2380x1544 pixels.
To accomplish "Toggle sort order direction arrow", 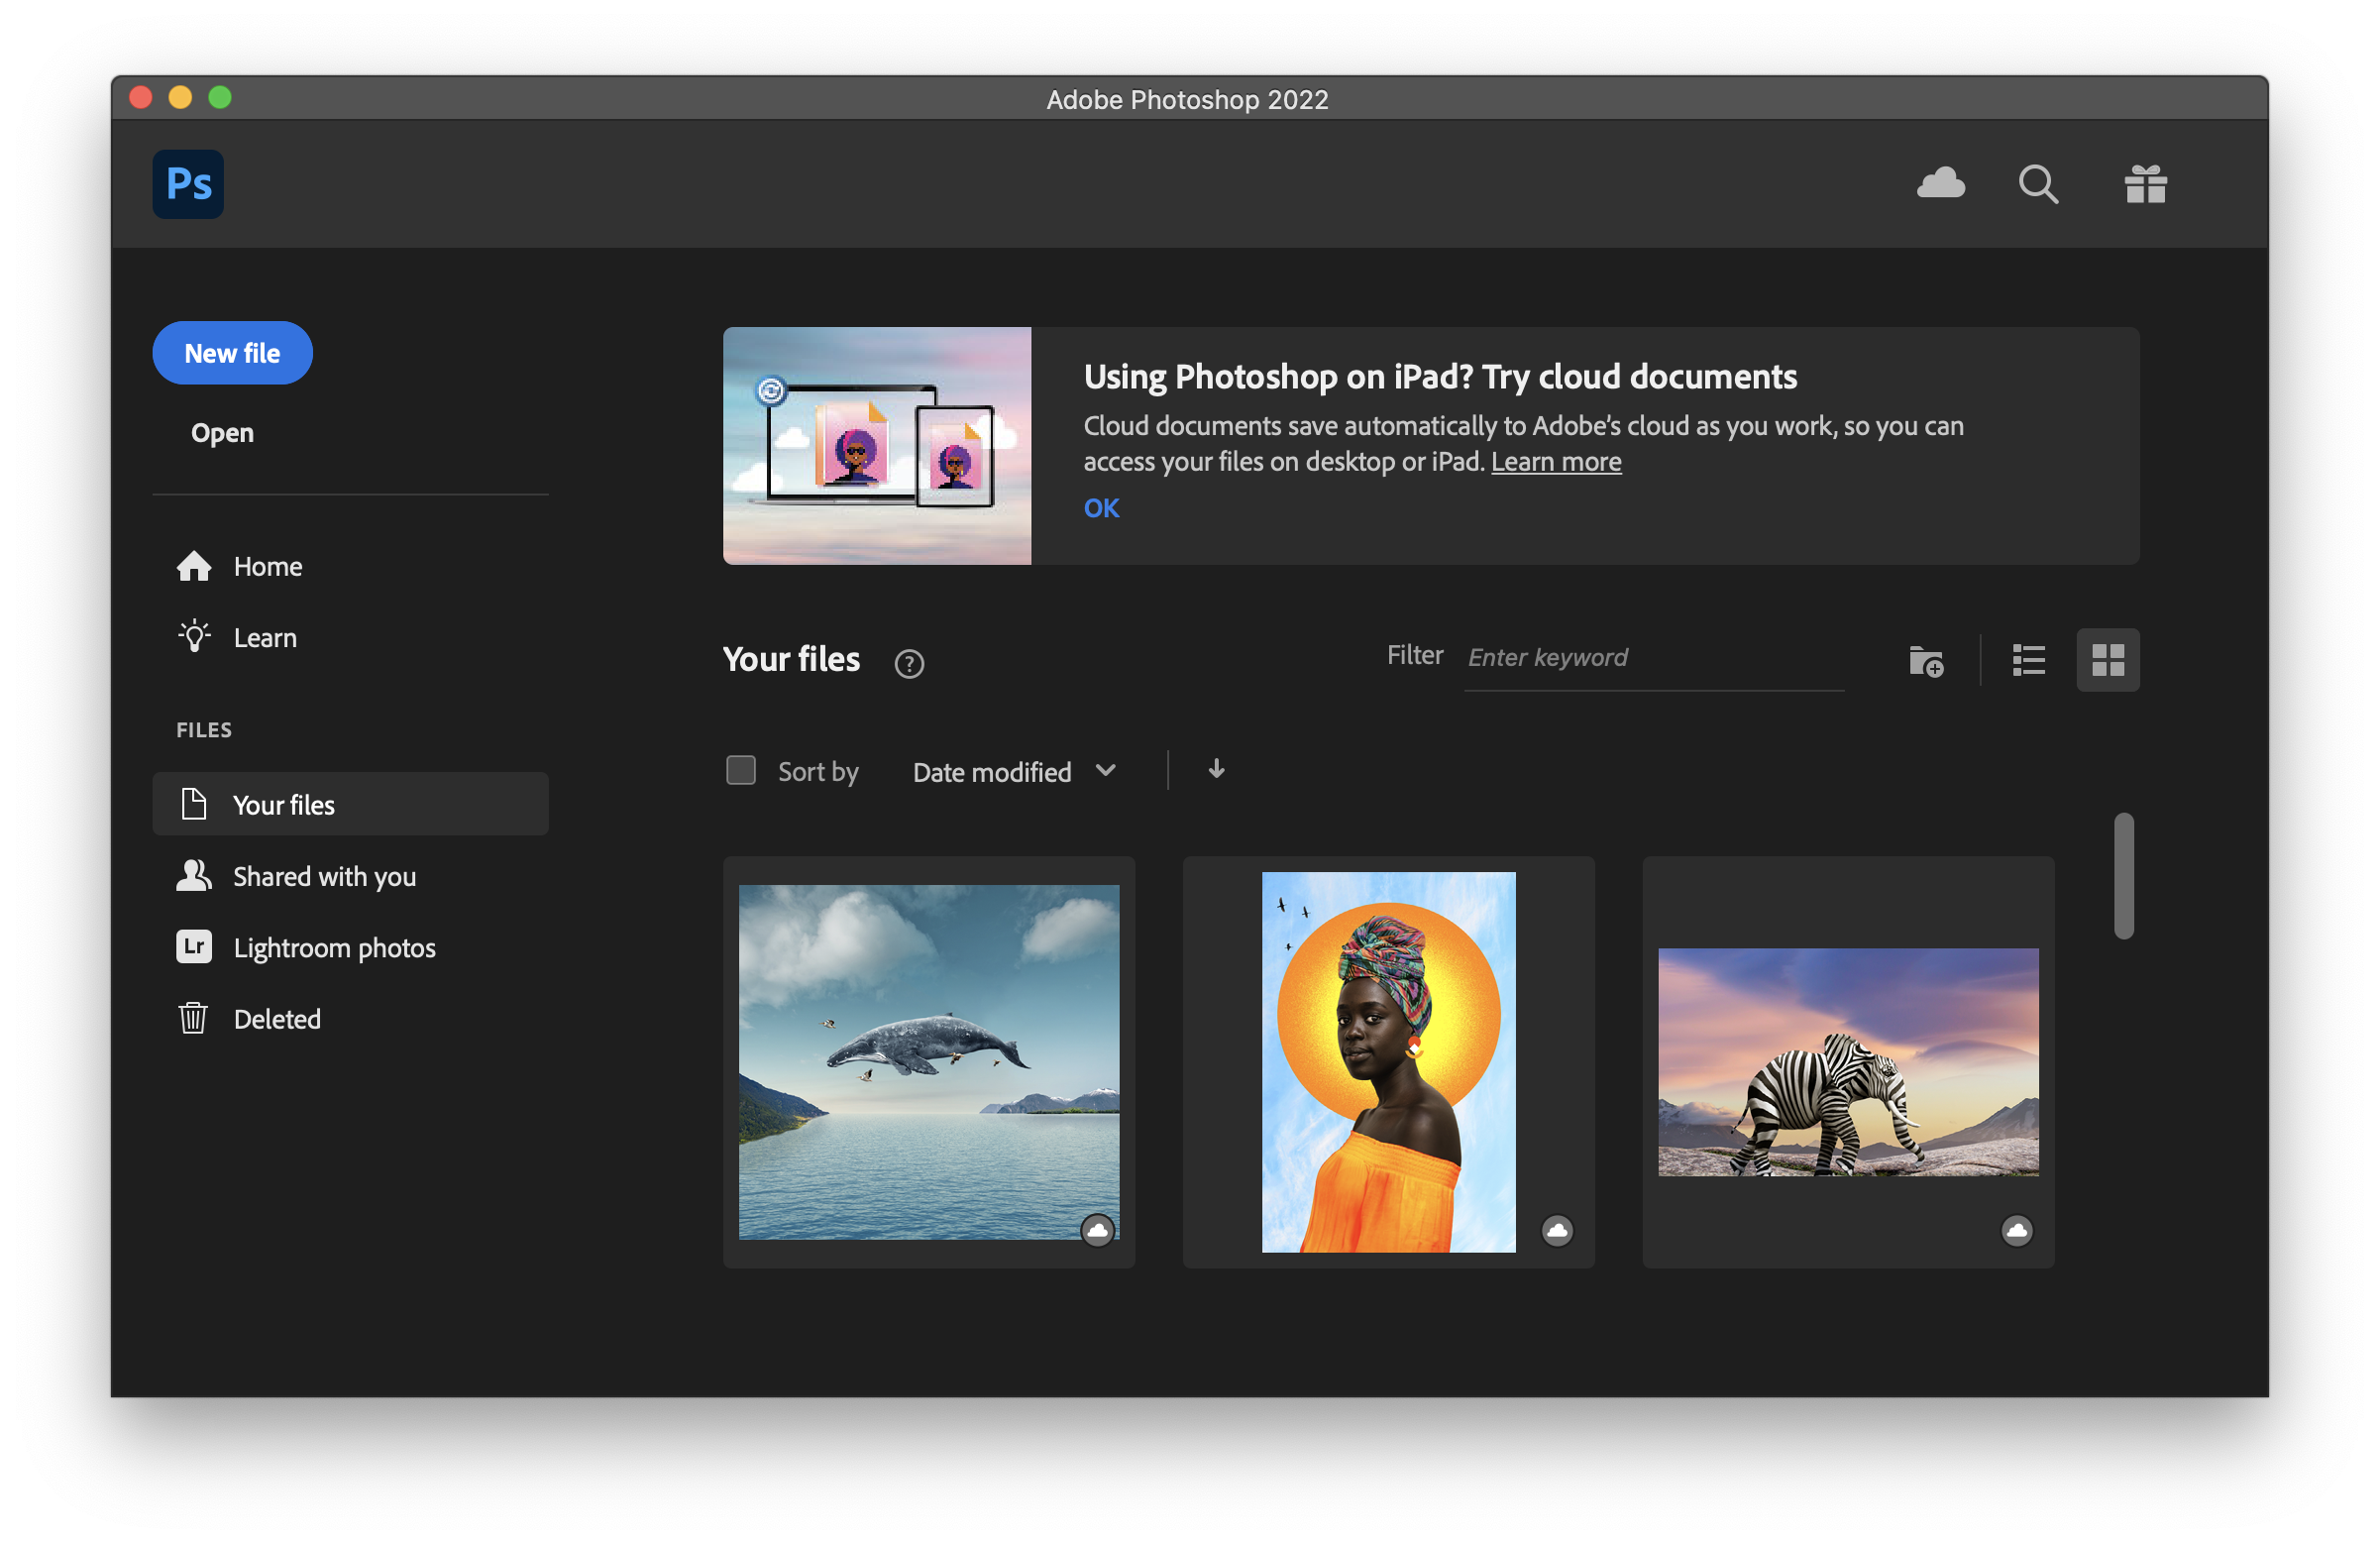I will [1216, 769].
